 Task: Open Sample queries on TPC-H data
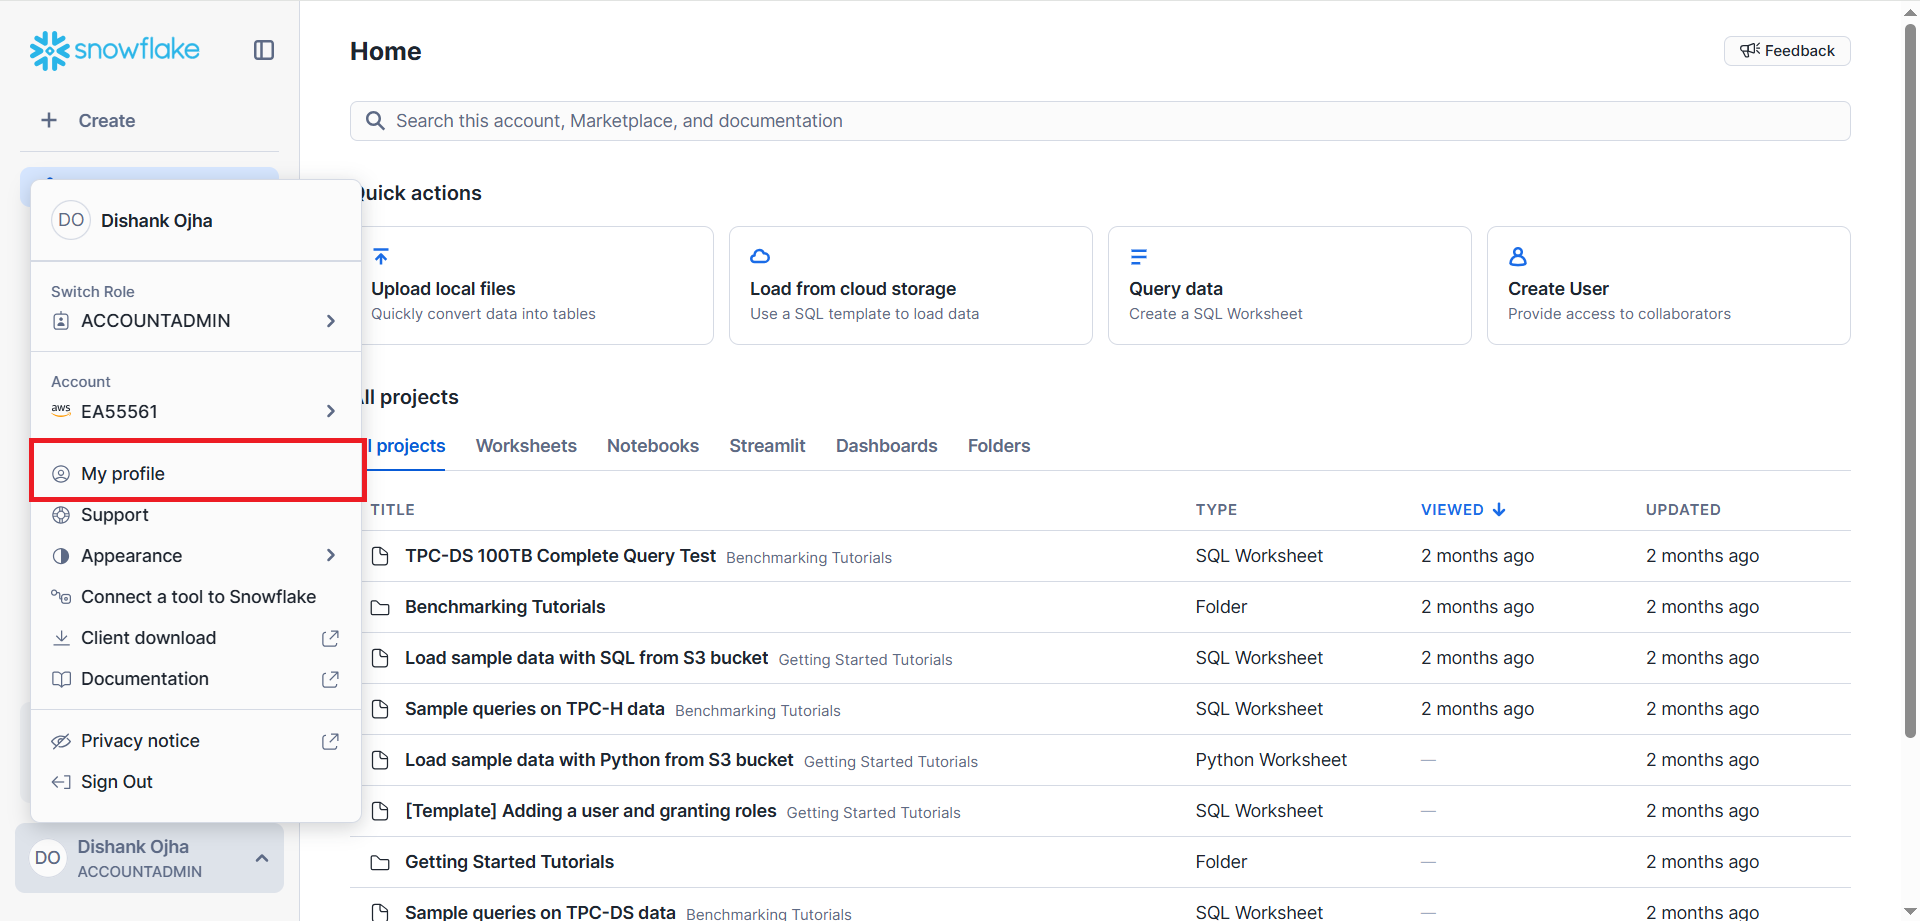pos(535,709)
